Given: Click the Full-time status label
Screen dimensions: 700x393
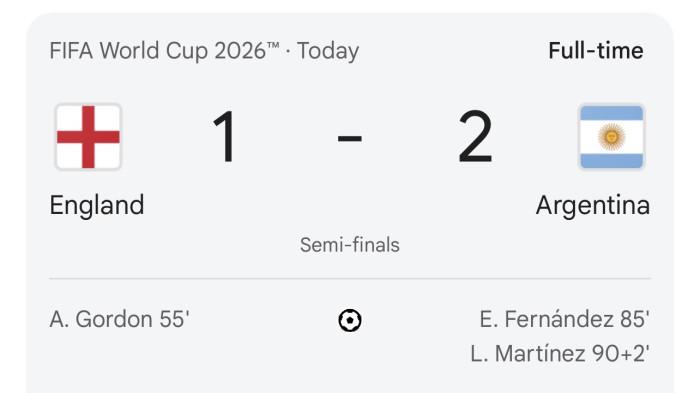Looking at the screenshot, I should [x=596, y=50].
